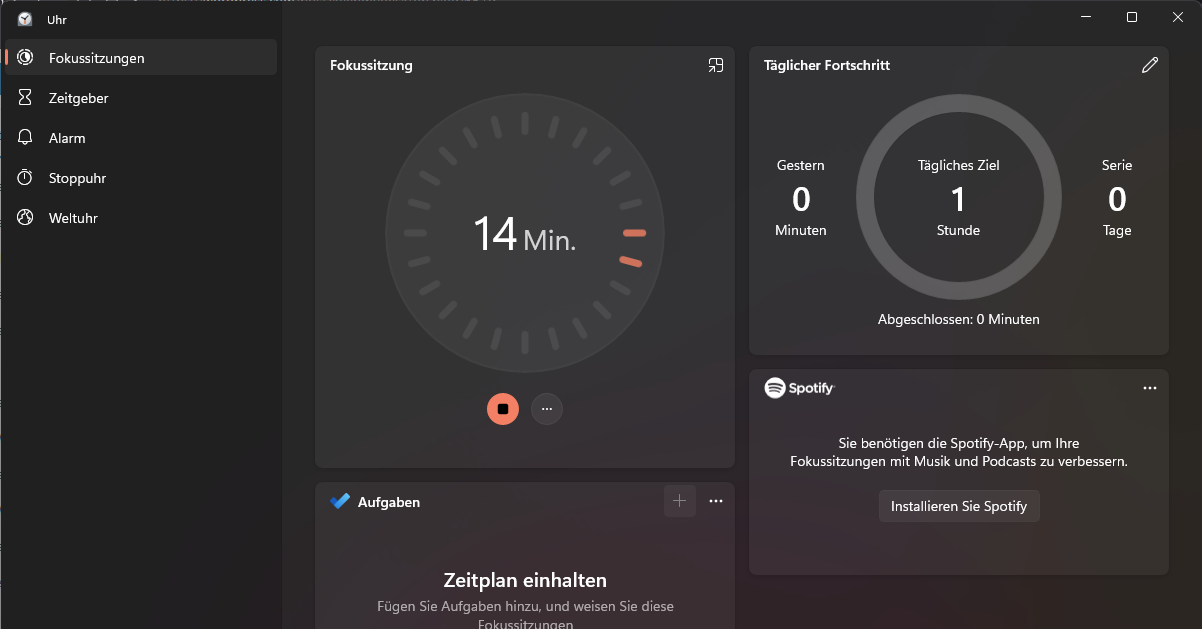Click the 14 Min. focus timer dial
Image resolution: width=1202 pixels, height=629 pixels.
[524, 233]
